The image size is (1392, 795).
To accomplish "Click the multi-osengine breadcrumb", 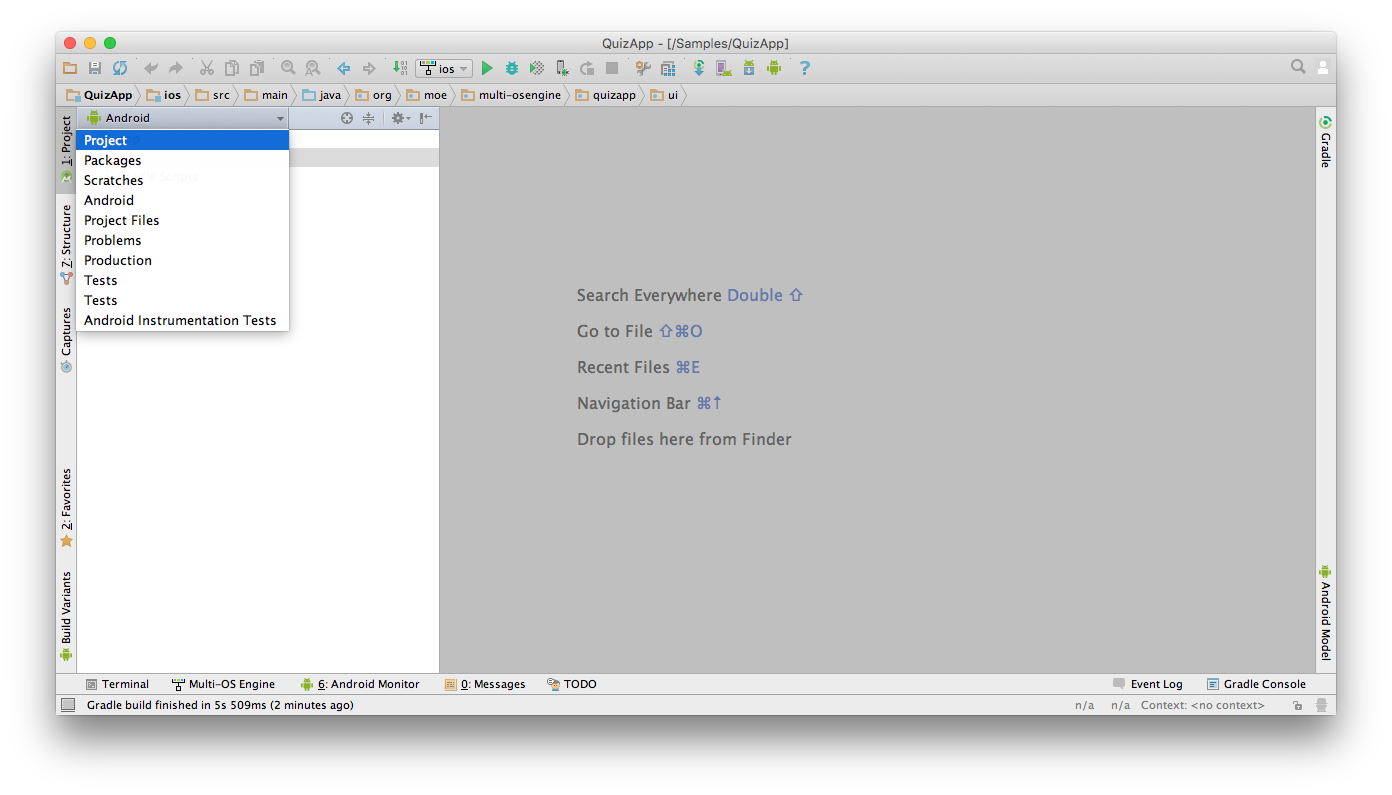I will 511,95.
